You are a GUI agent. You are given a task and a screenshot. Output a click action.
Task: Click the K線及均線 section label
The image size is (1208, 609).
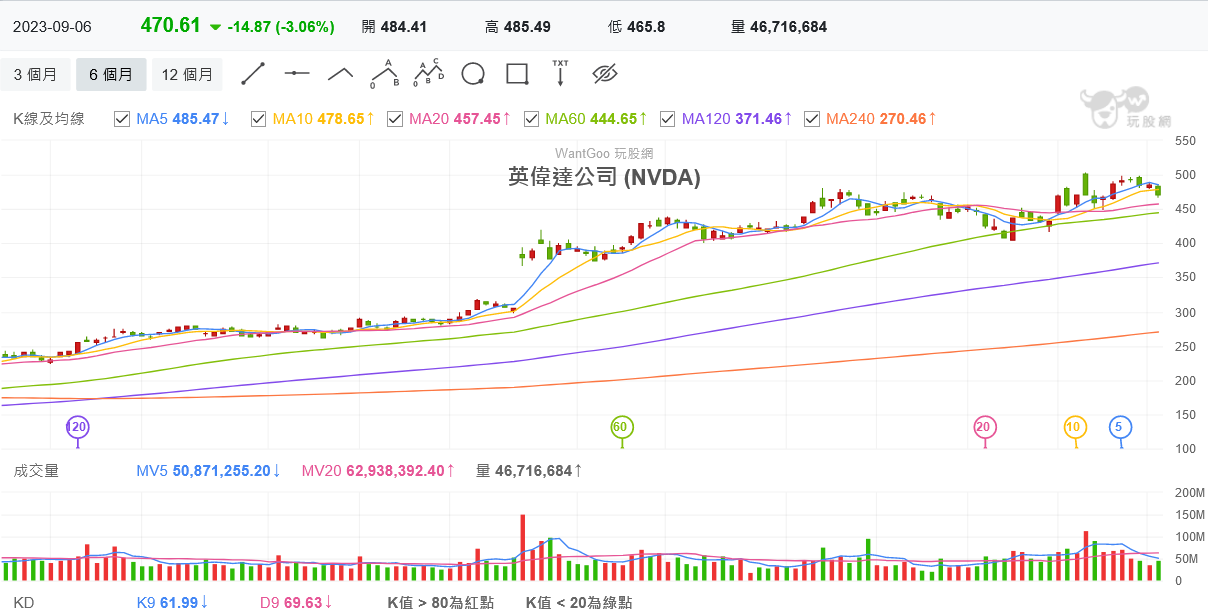tap(49, 119)
